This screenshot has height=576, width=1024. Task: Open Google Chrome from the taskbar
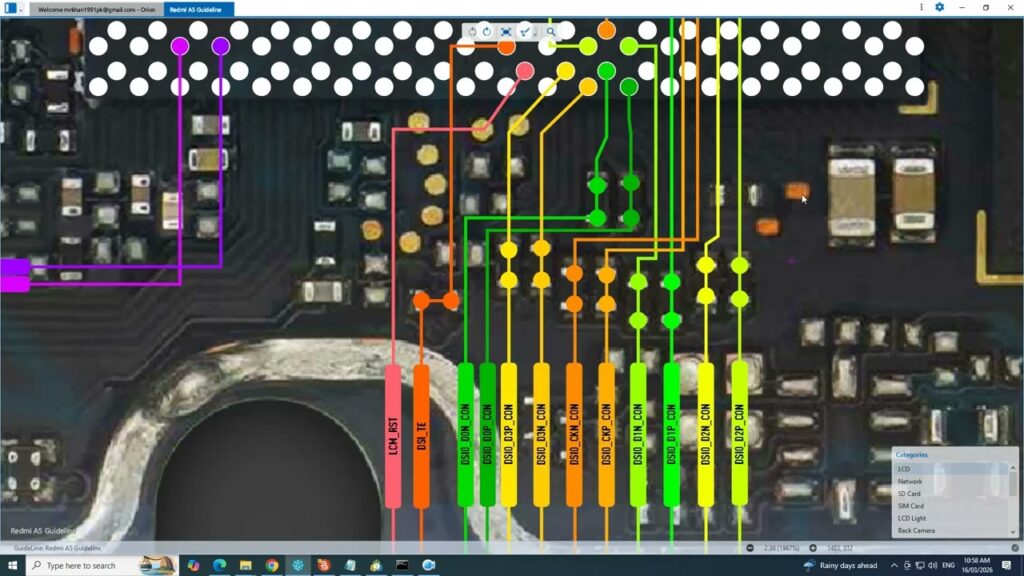(272, 566)
